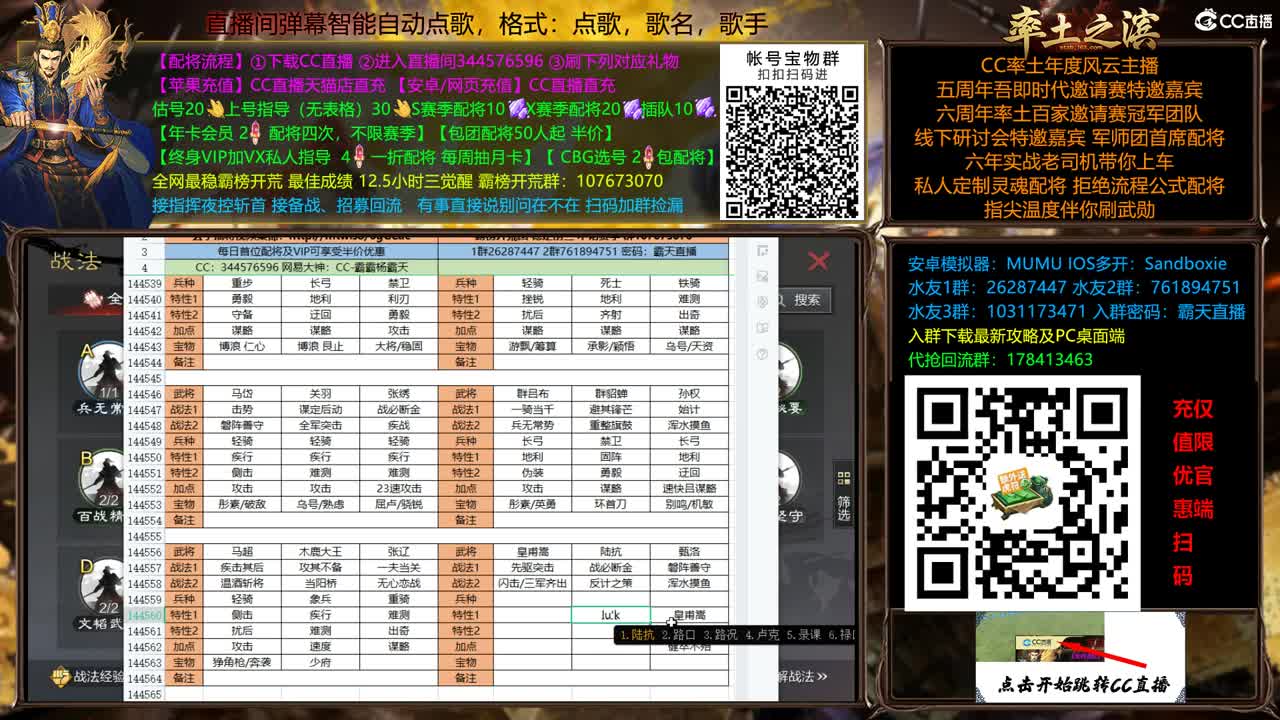
Task: Select the cell 重整旗鼓
Action: (x=610, y=425)
